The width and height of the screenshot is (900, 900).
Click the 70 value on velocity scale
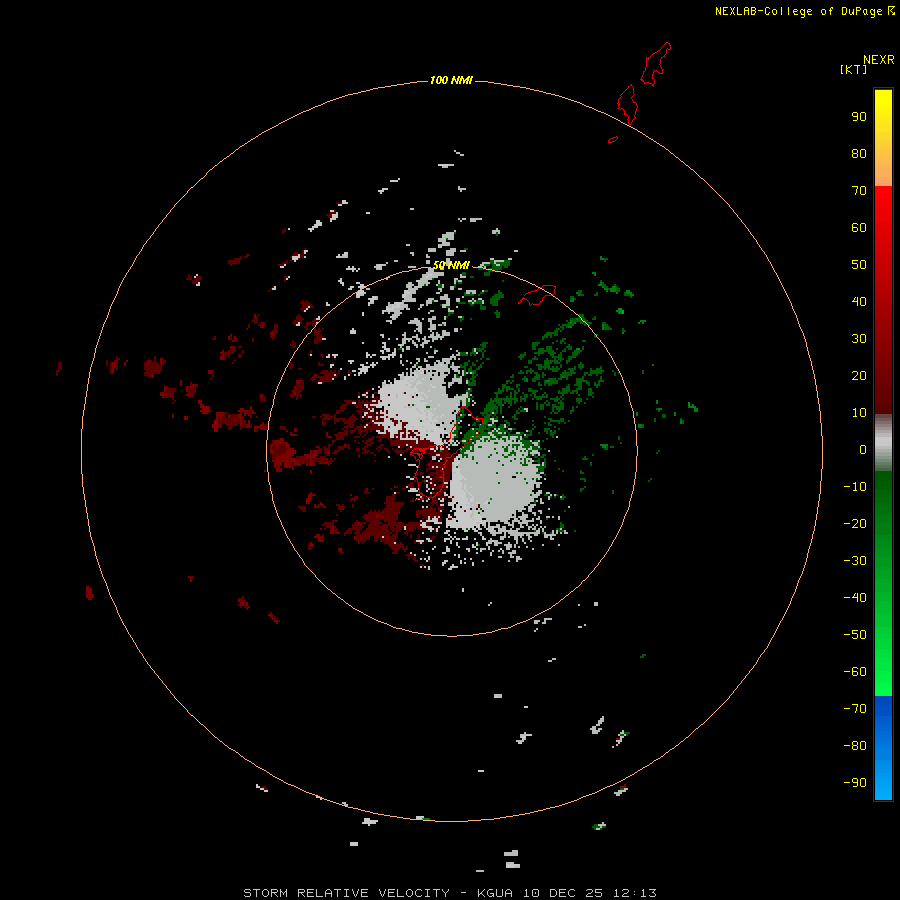pyautogui.click(x=859, y=191)
